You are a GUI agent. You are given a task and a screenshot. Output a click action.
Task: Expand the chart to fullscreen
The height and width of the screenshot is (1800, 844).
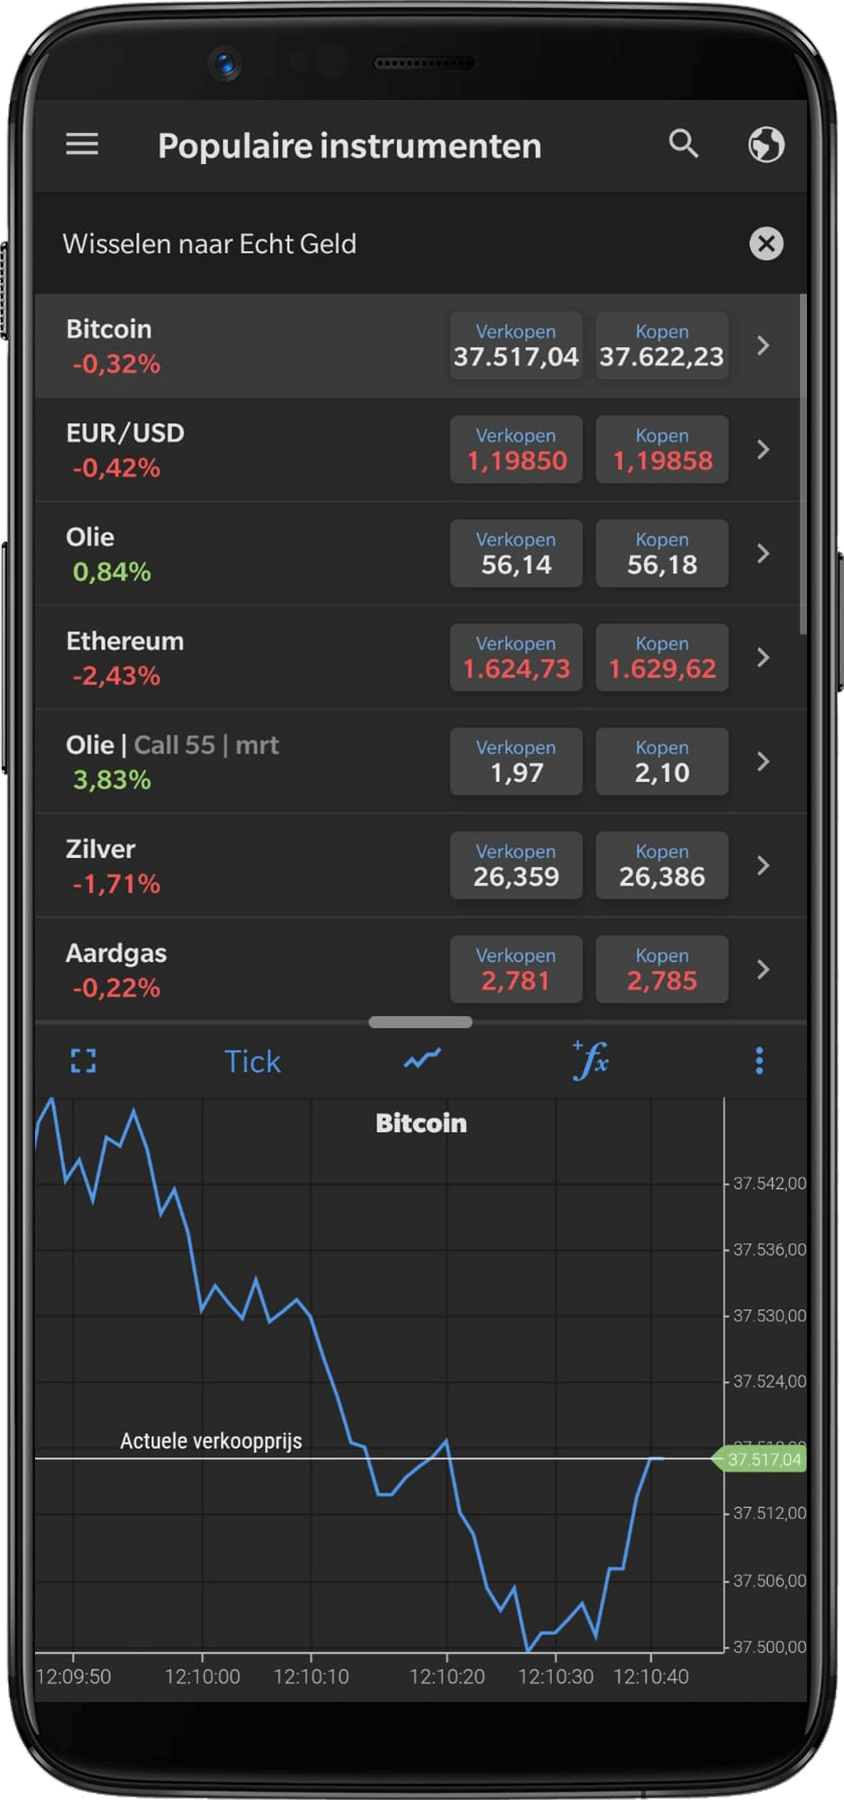pyautogui.click(x=84, y=1061)
